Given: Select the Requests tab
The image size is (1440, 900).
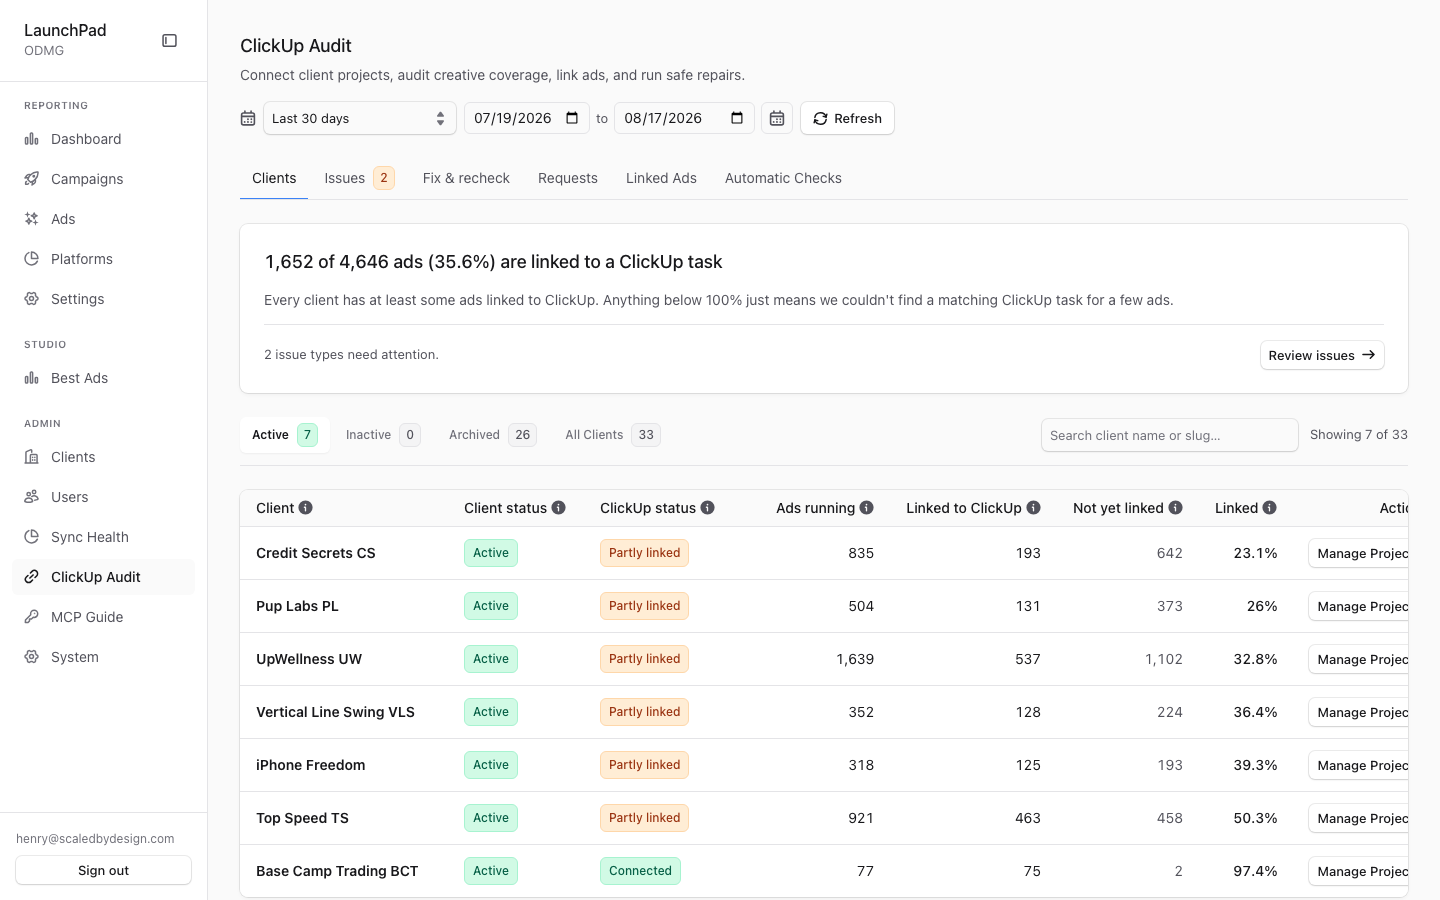Looking at the screenshot, I should point(568,178).
